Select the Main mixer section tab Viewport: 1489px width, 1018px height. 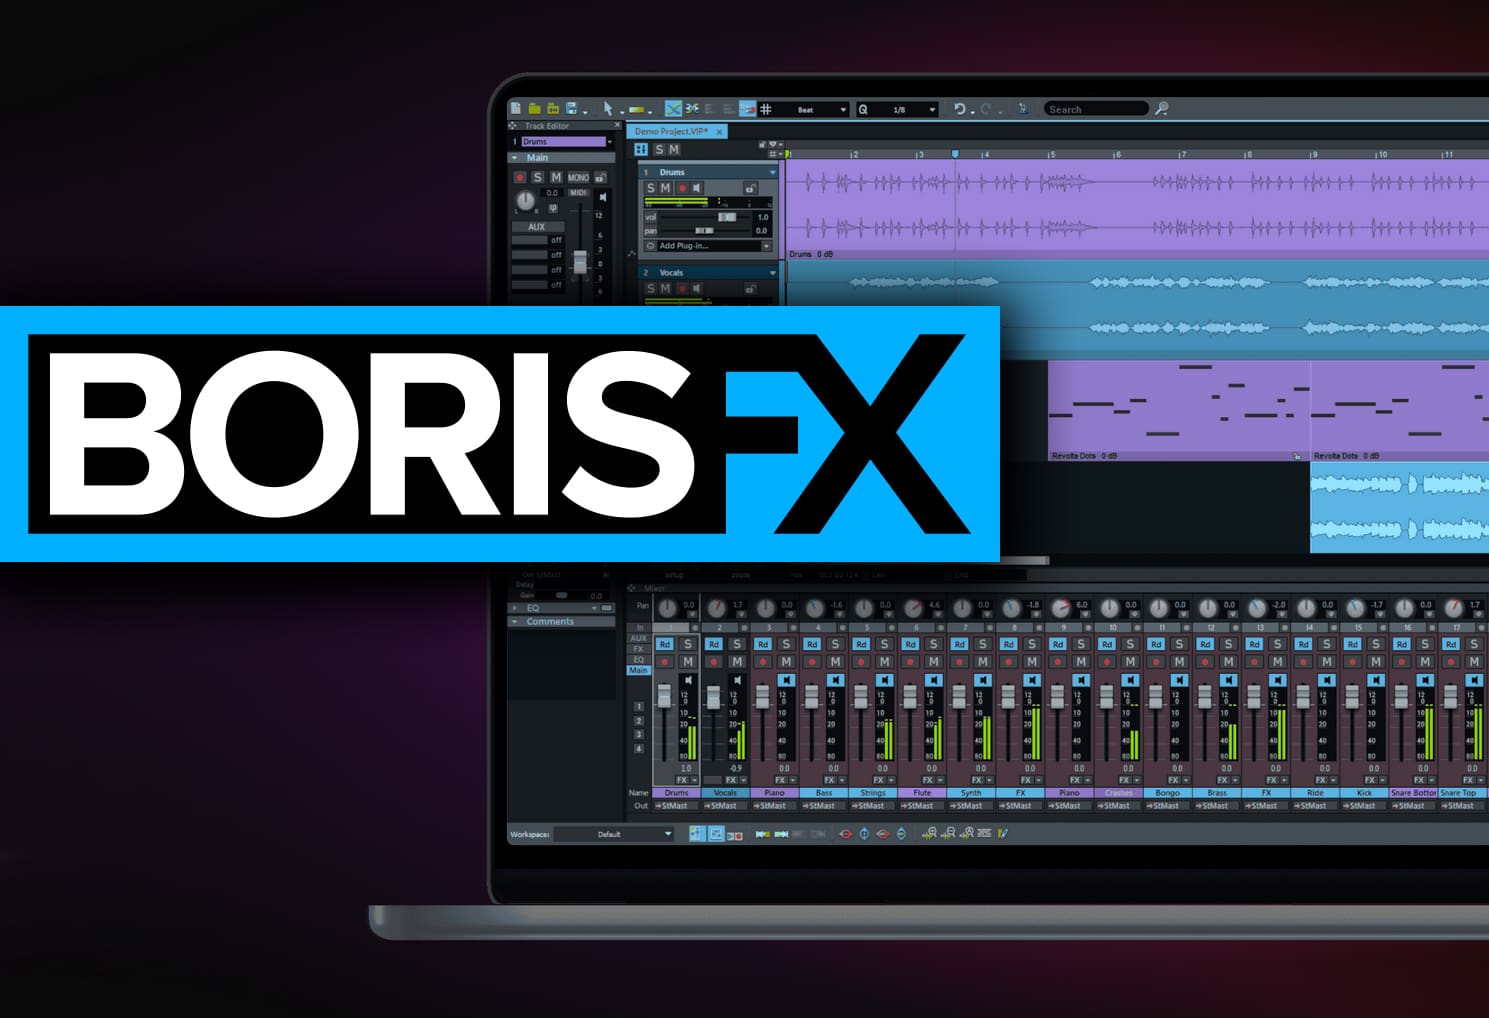click(638, 670)
